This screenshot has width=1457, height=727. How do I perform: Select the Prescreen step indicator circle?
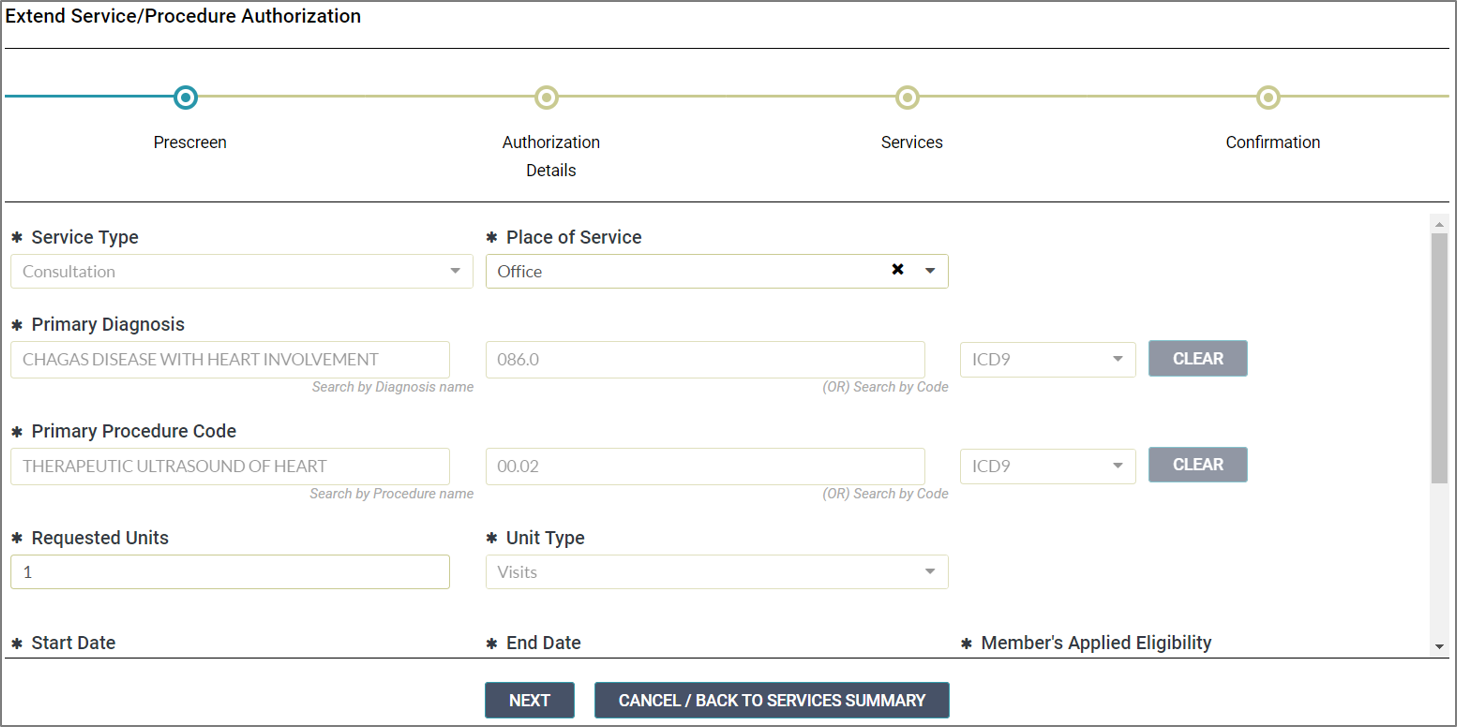(x=185, y=97)
